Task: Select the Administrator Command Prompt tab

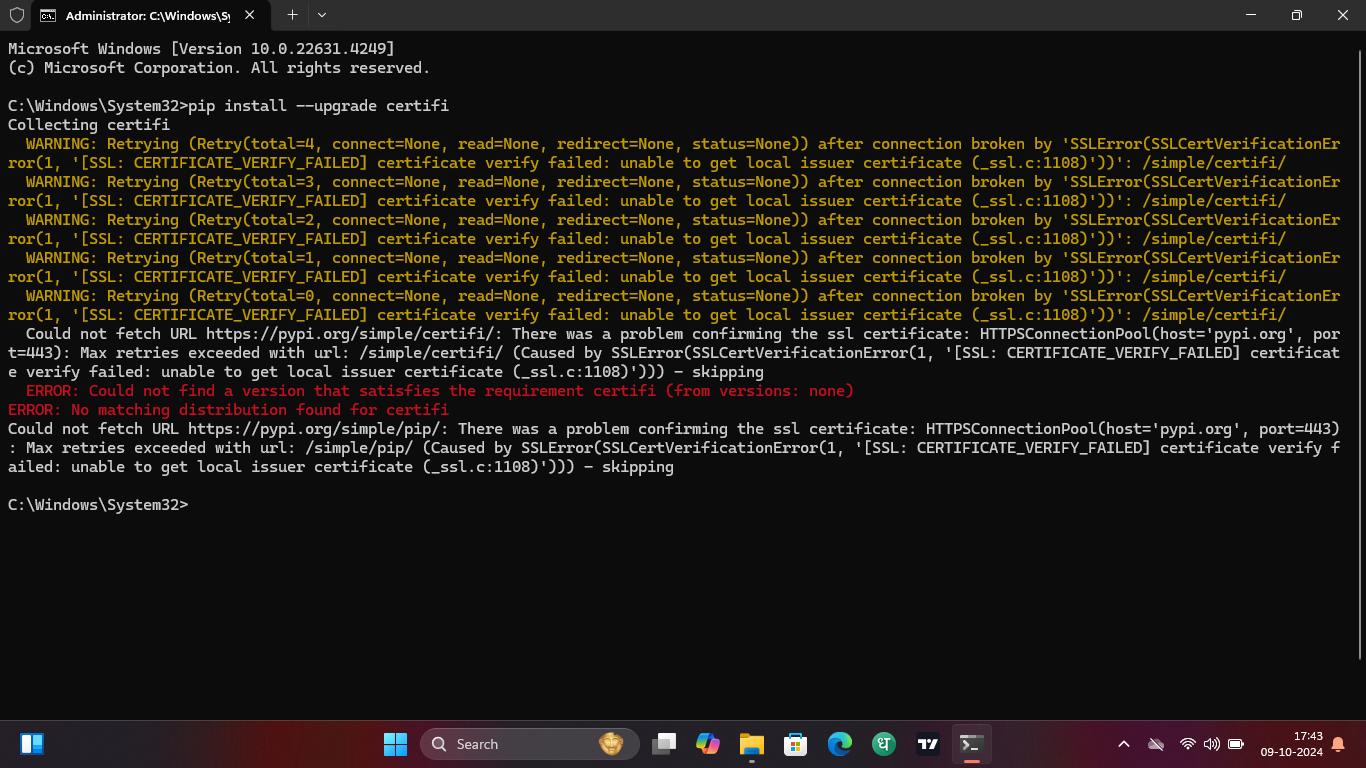Action: (x=140, y=15)
